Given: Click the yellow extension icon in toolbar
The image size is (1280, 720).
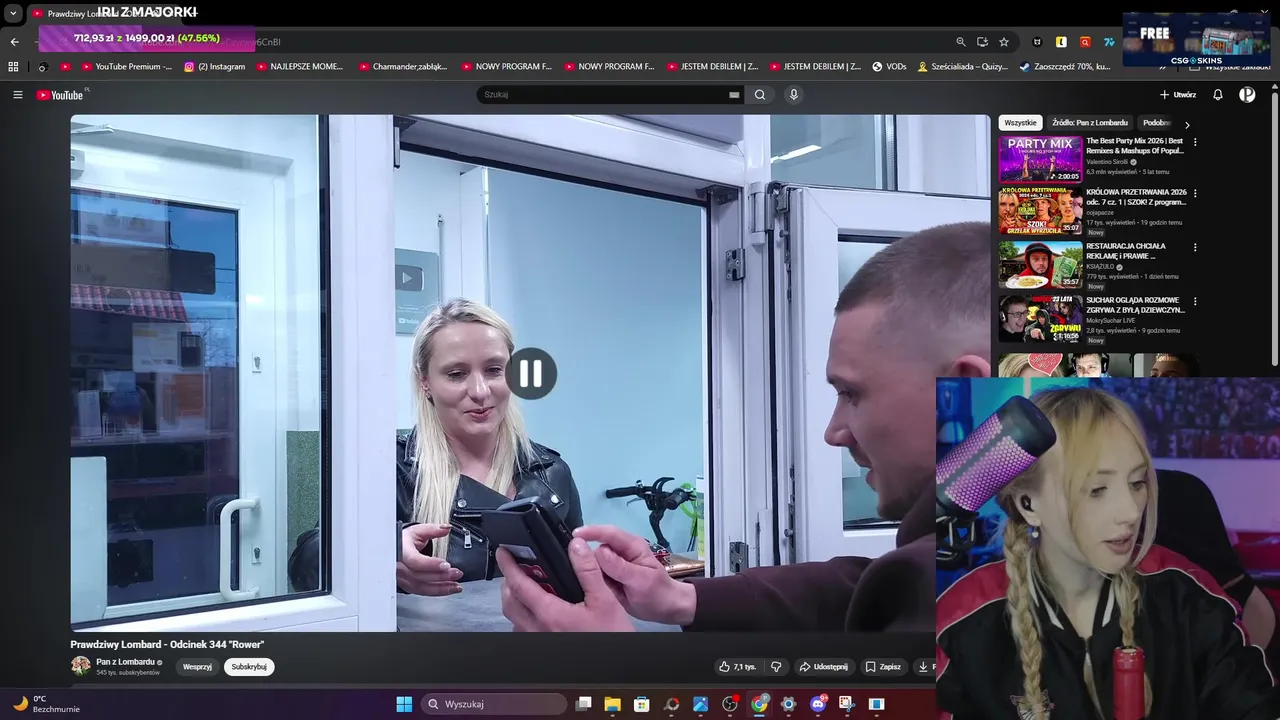Looking at the screenshot, I should pos(1061,42).
